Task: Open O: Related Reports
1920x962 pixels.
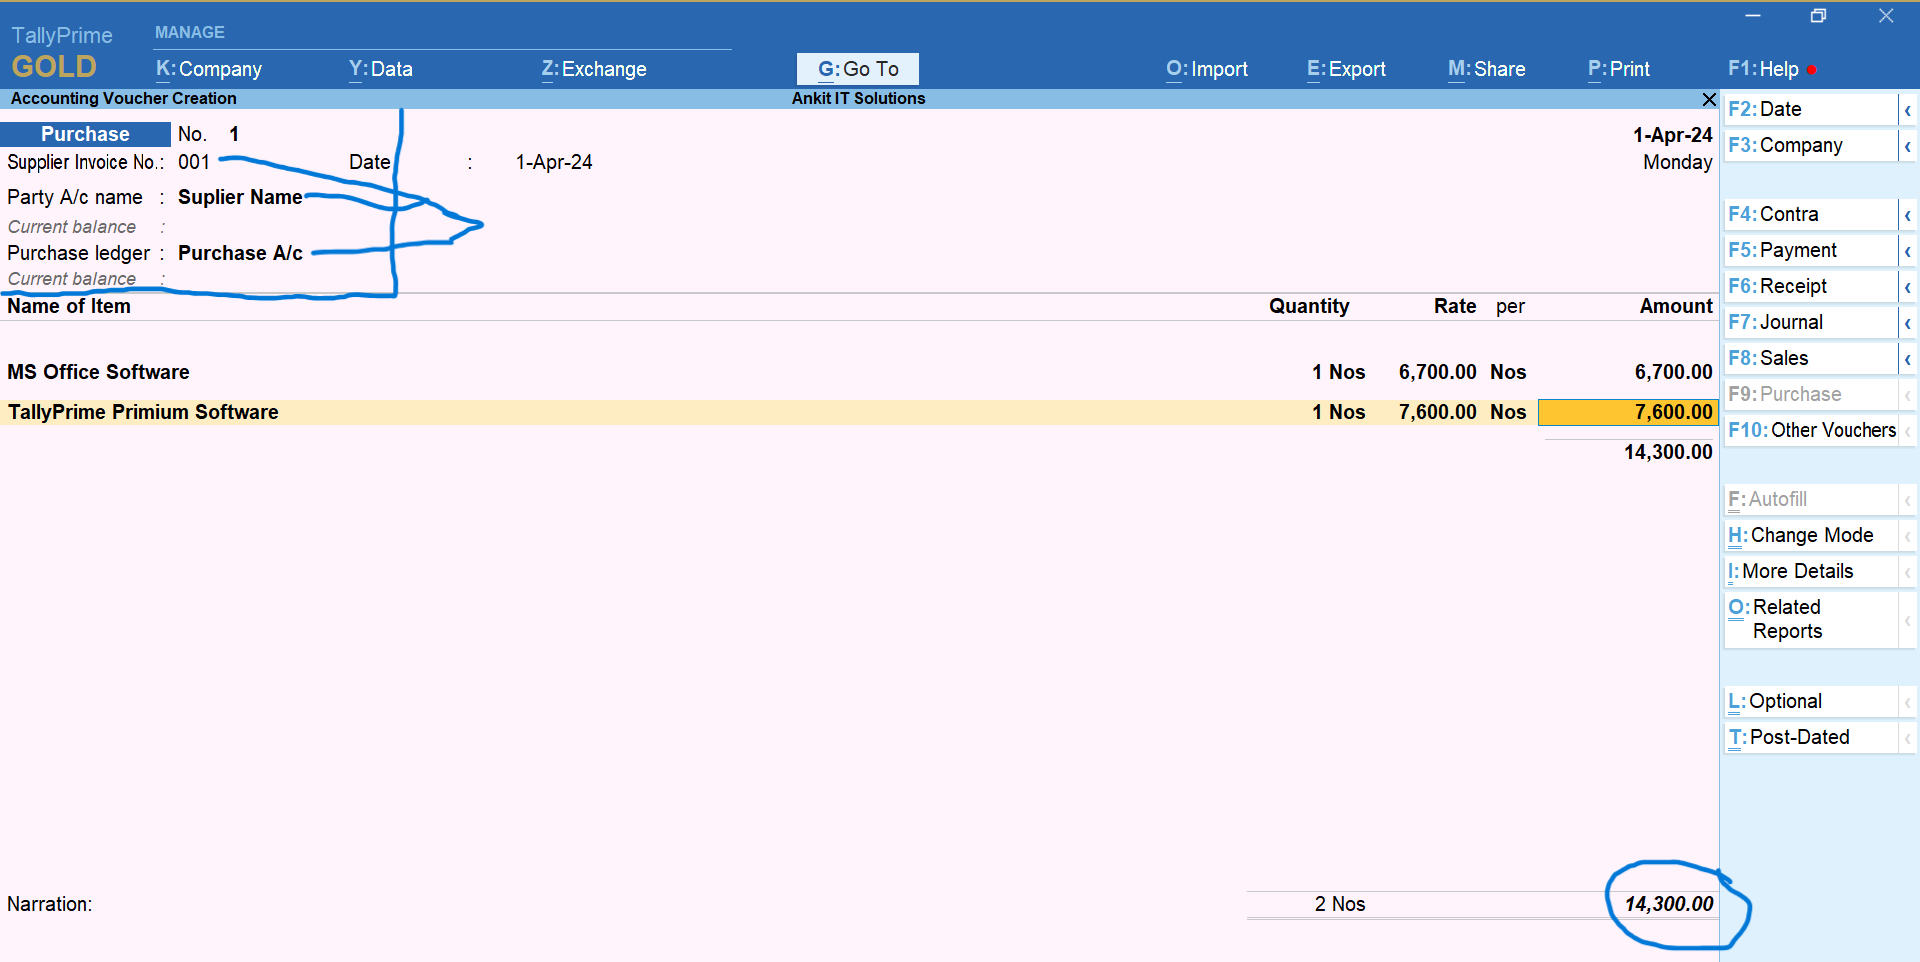Action: 1810,619
